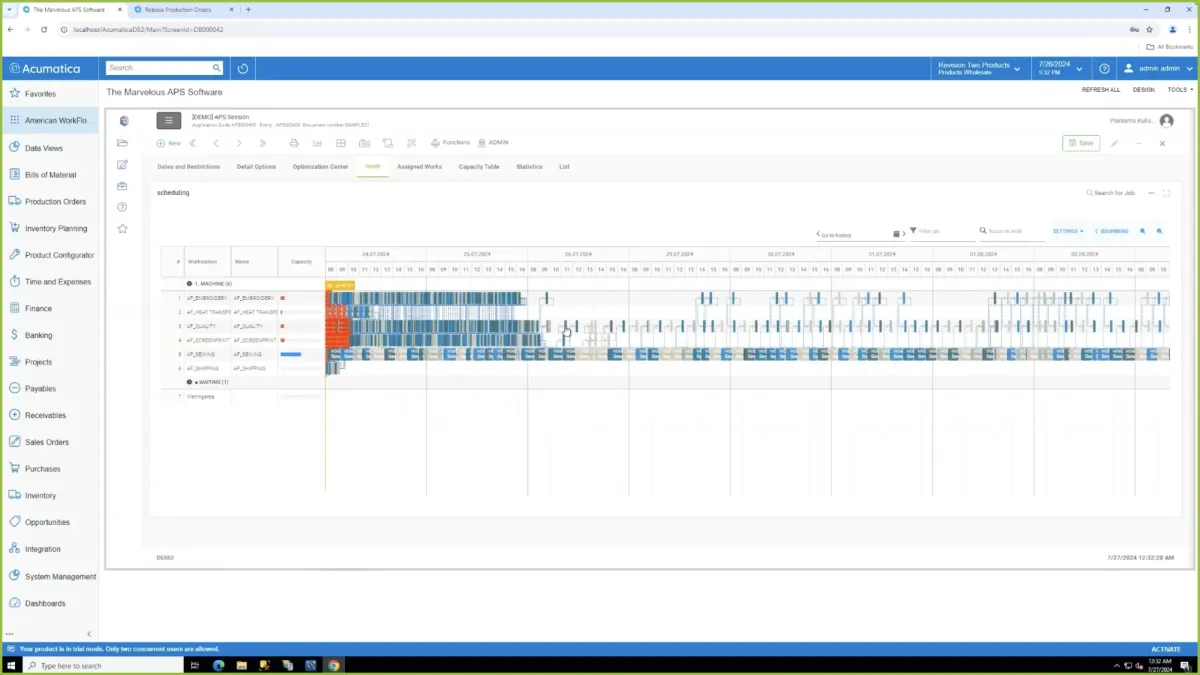Jump to BEGINNING of the Gantt
The height and width of the screenshot is (675, 1200).
click(1113, 231)
